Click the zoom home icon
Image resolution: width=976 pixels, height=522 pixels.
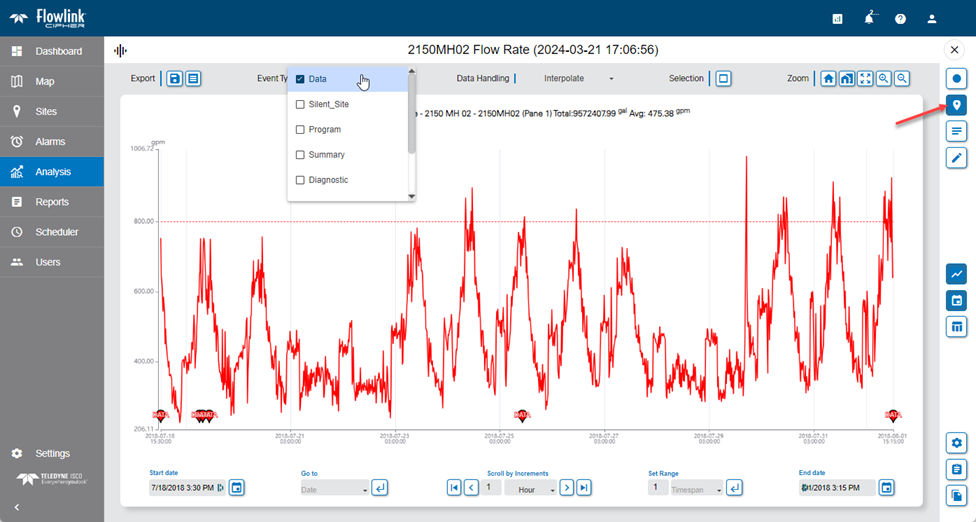pyautogui.click(x=828, y=78)
